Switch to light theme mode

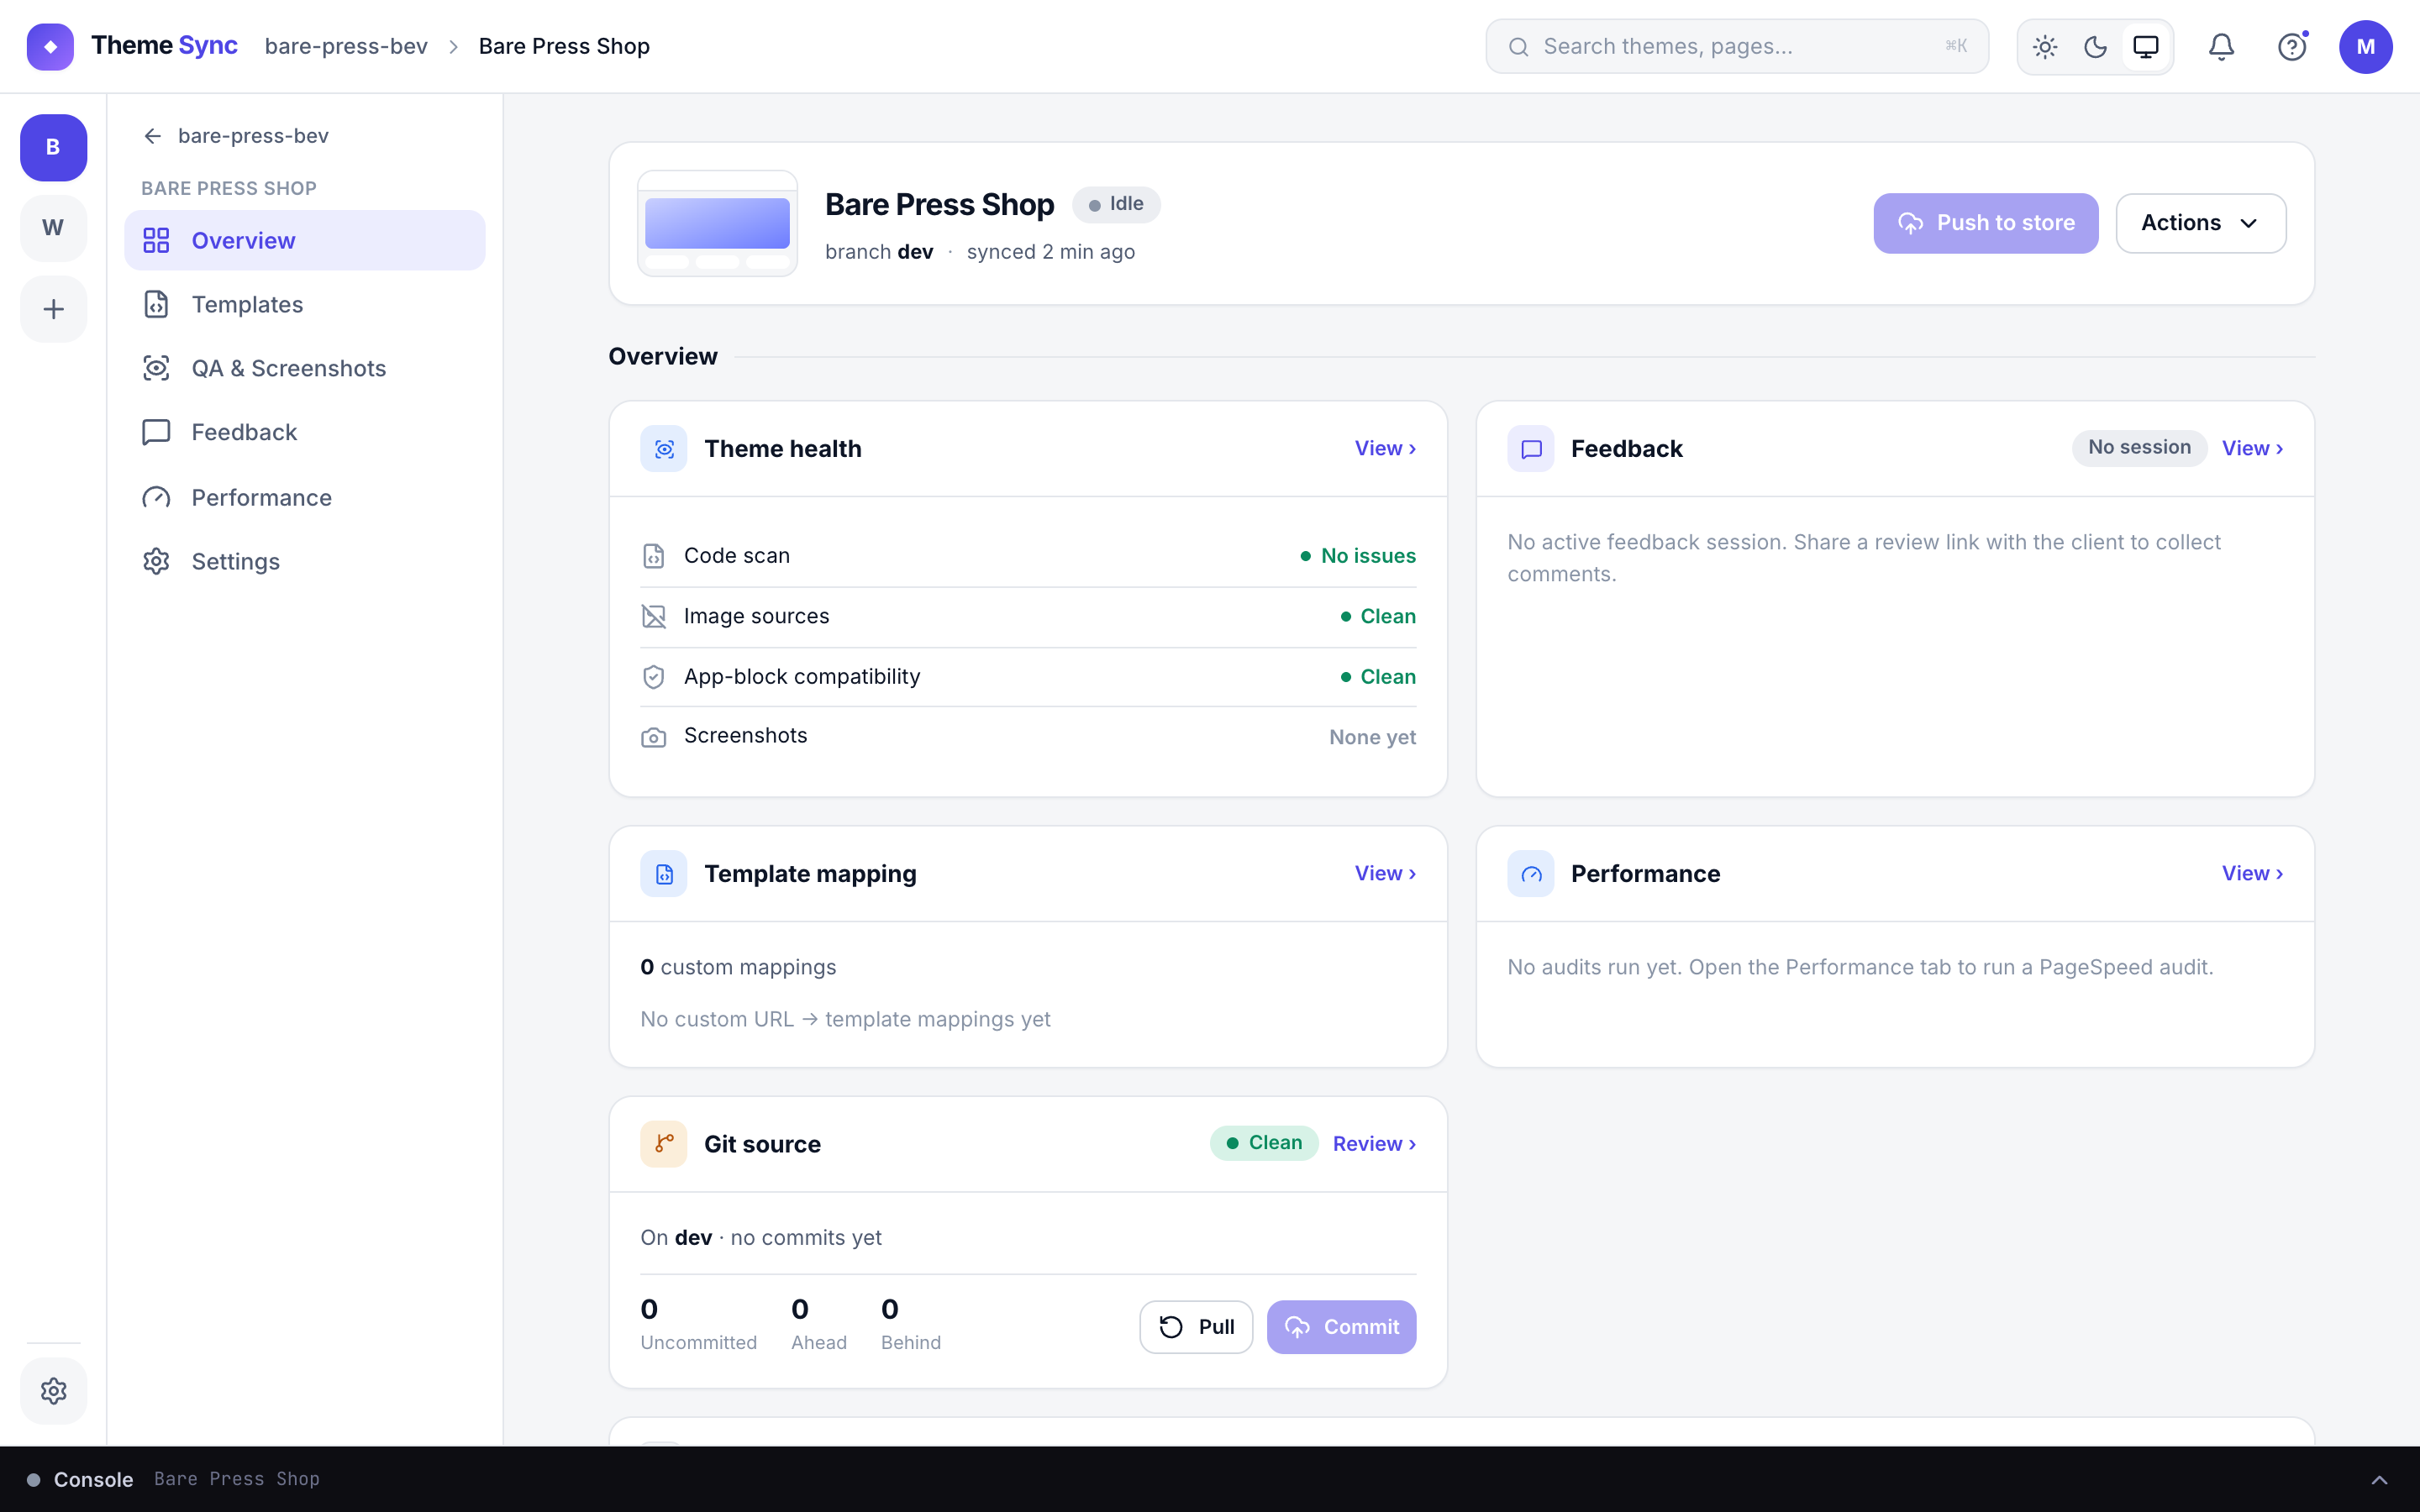[2045, 46]
